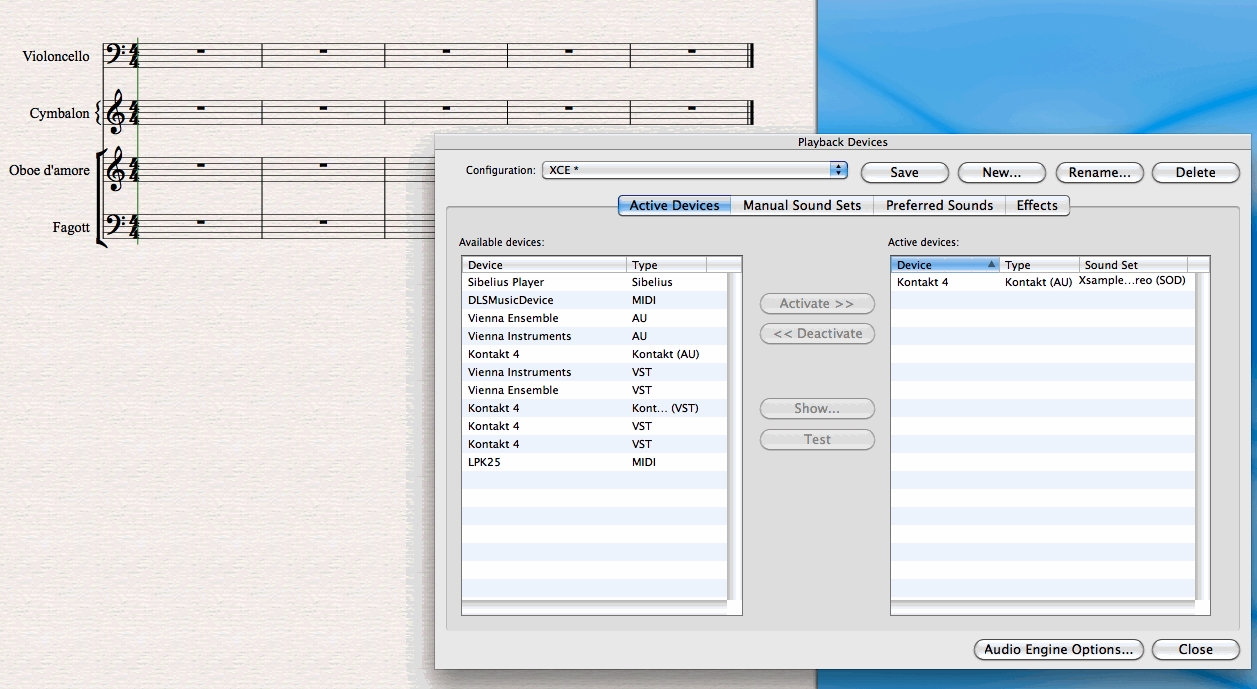Select the treble clef on the Cymbalon staff
The width and height of the screenshot is (1257, 689).
coord(116,110)
